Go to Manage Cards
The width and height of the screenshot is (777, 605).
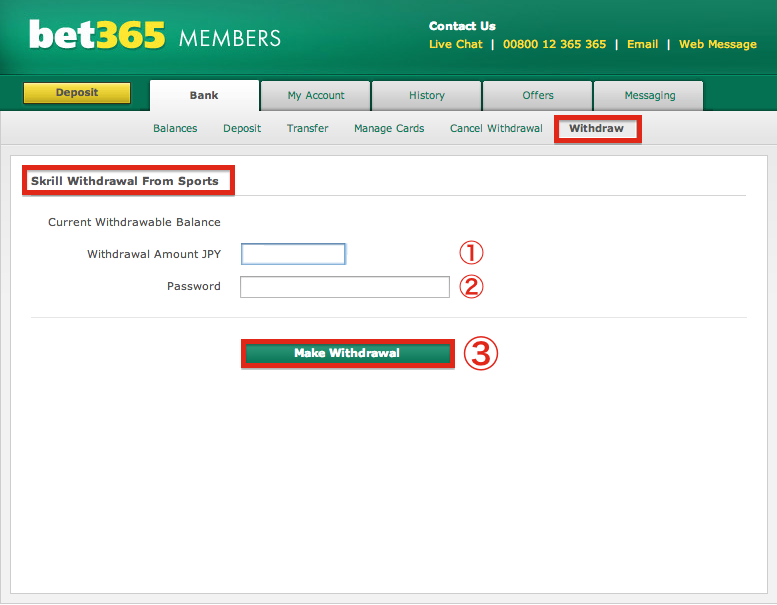(x=389, y=129)
